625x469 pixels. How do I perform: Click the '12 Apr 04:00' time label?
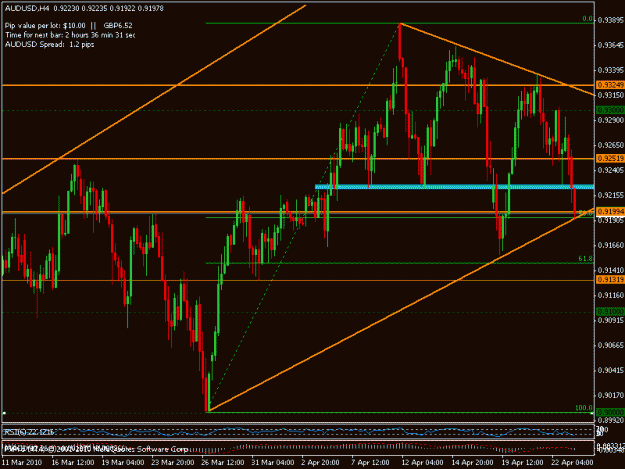pyautogui.click(x=422, y=463)
